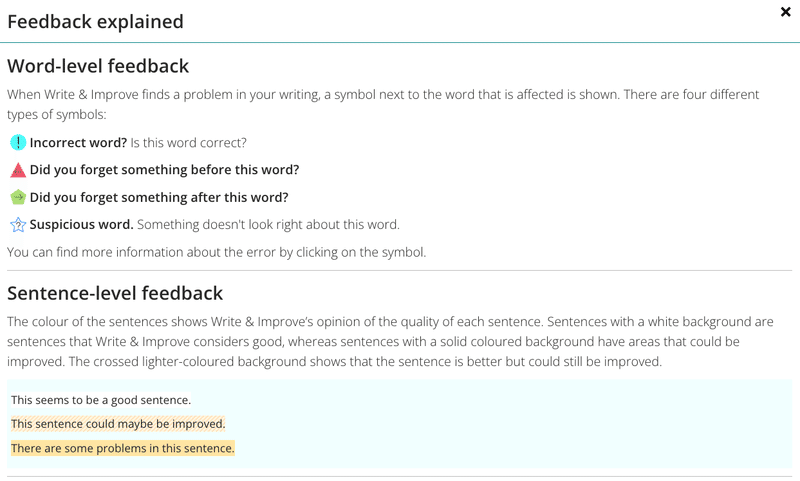Click 'Did you forget something before this word?'
Viewport: 800px width, 481px height.
(x=164, y=170)
